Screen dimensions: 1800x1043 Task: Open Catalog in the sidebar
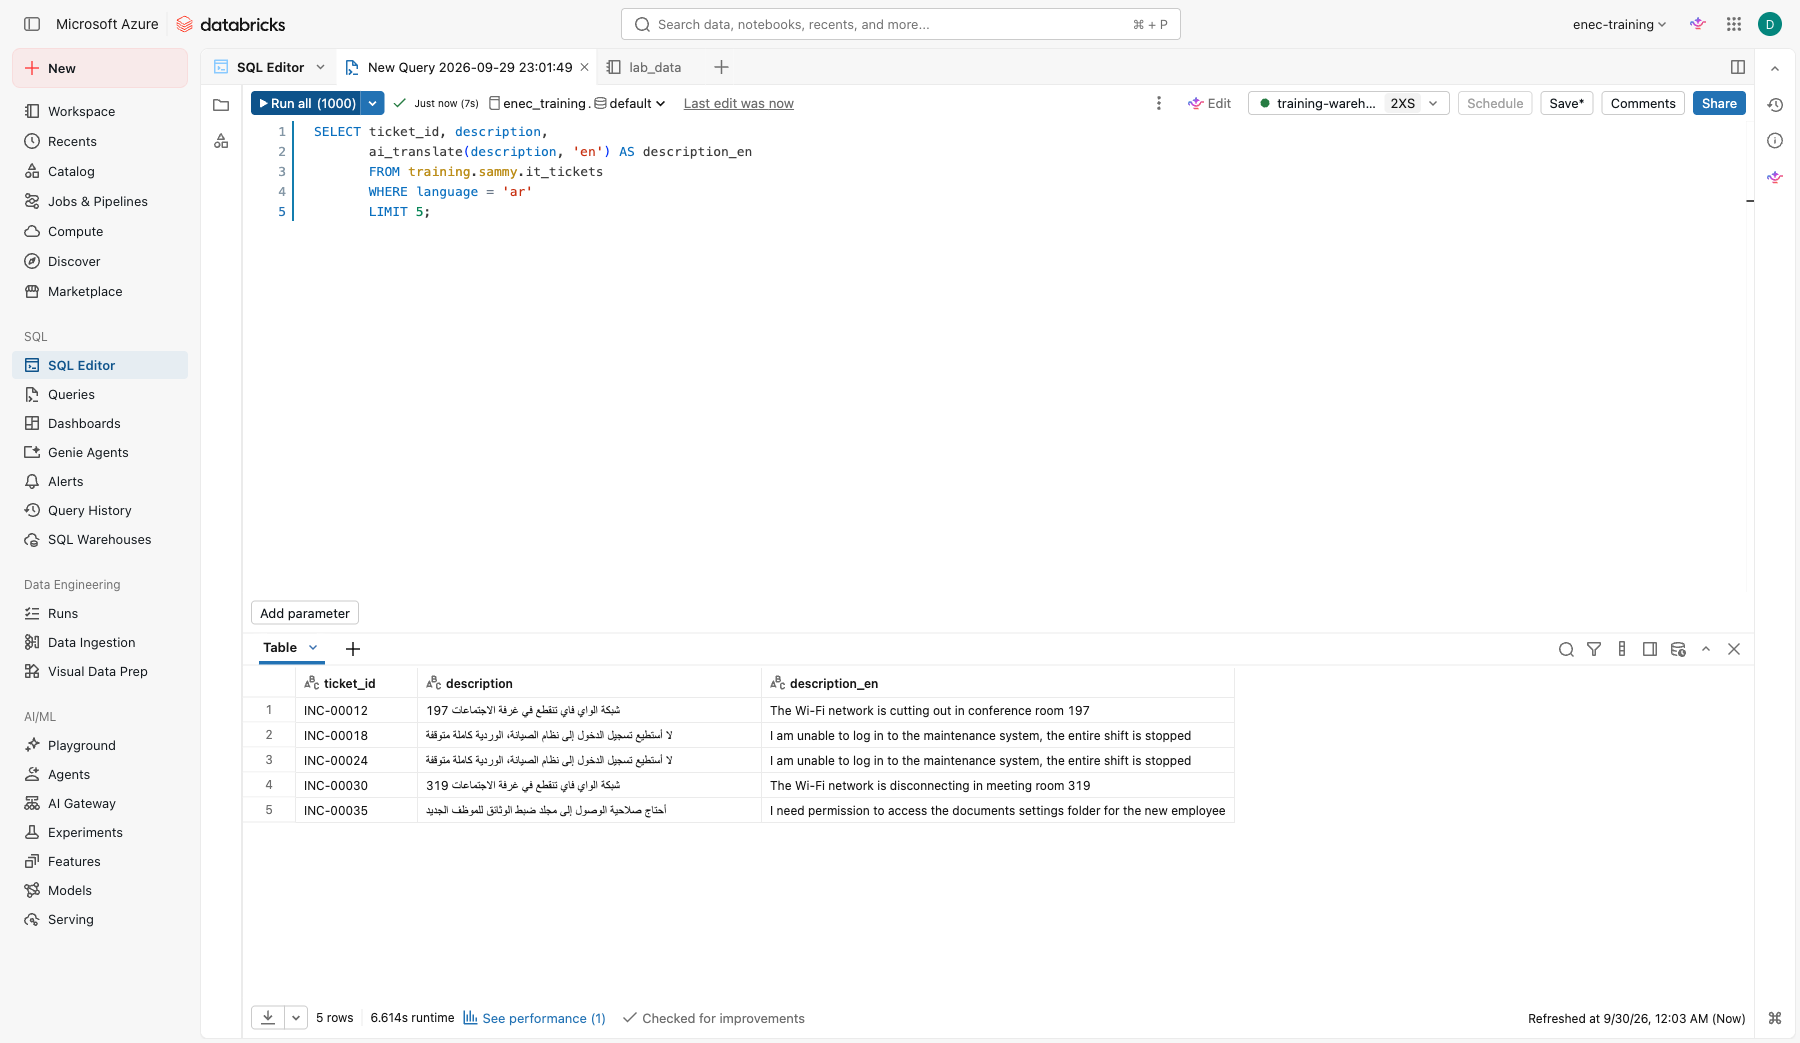[71, 171]
